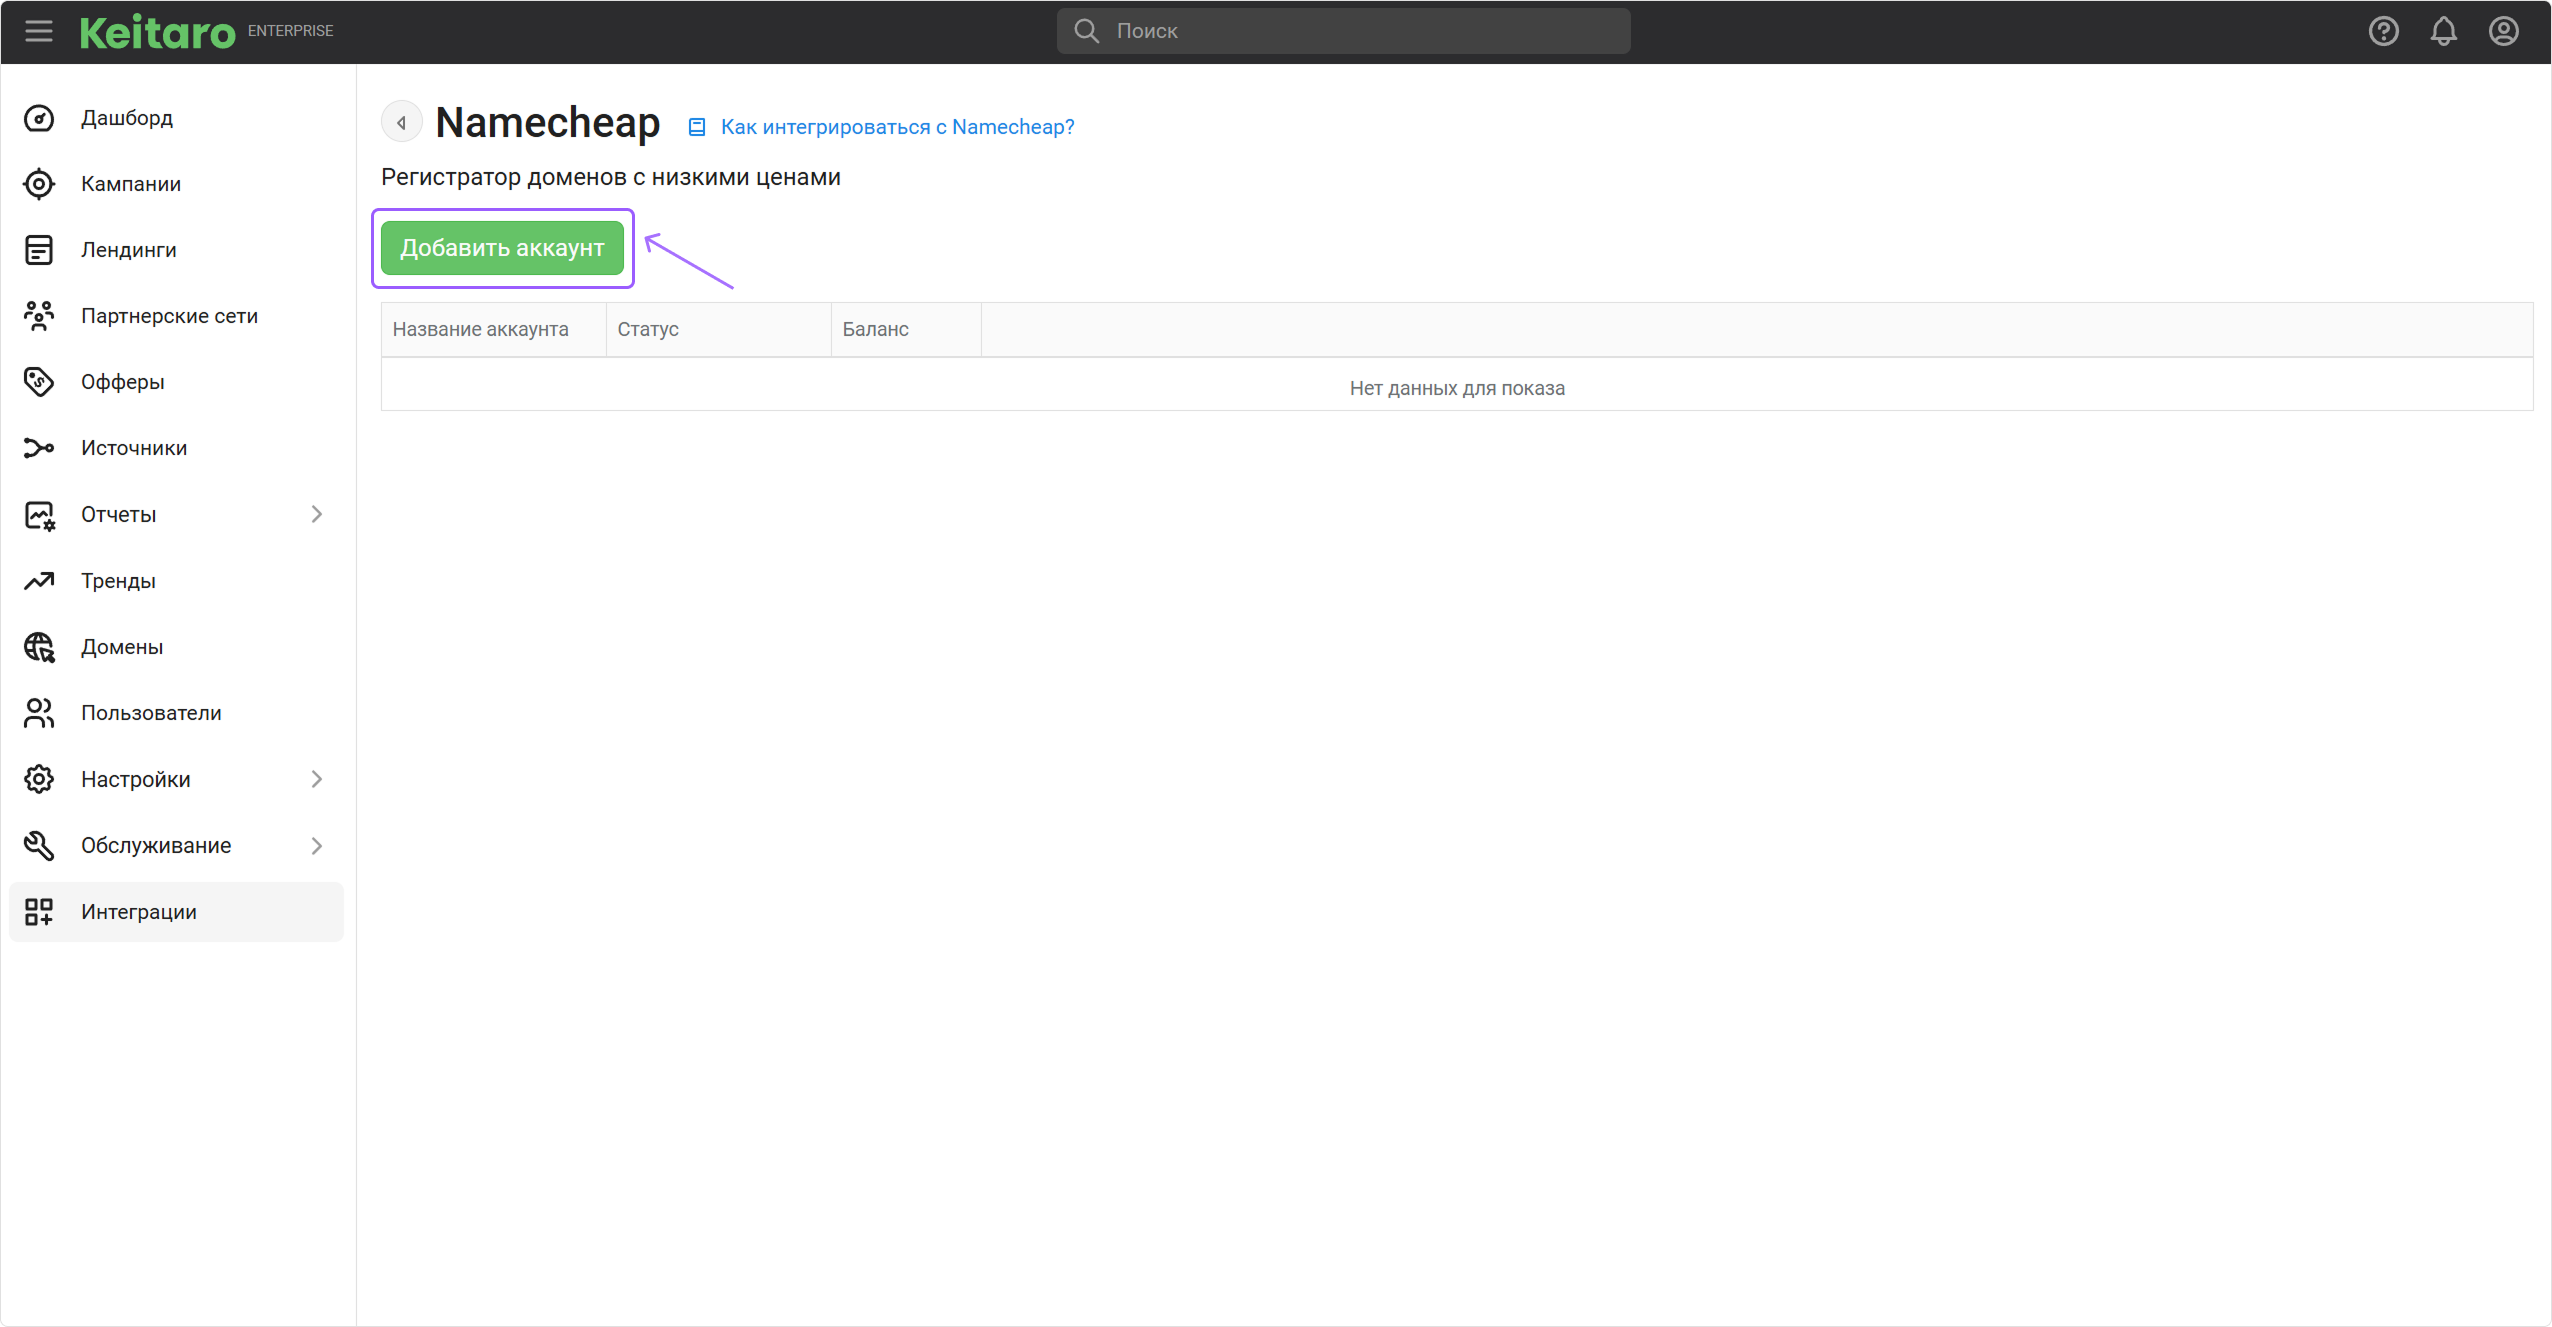Click the Партнерские сети people icon
This screenshot has width=2552, height=1327.
click(x=39, y=316)
